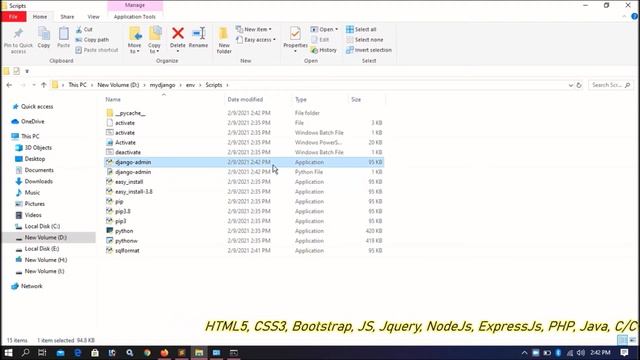
Task: Click the taskbar search icon
Action: (25, 353)
